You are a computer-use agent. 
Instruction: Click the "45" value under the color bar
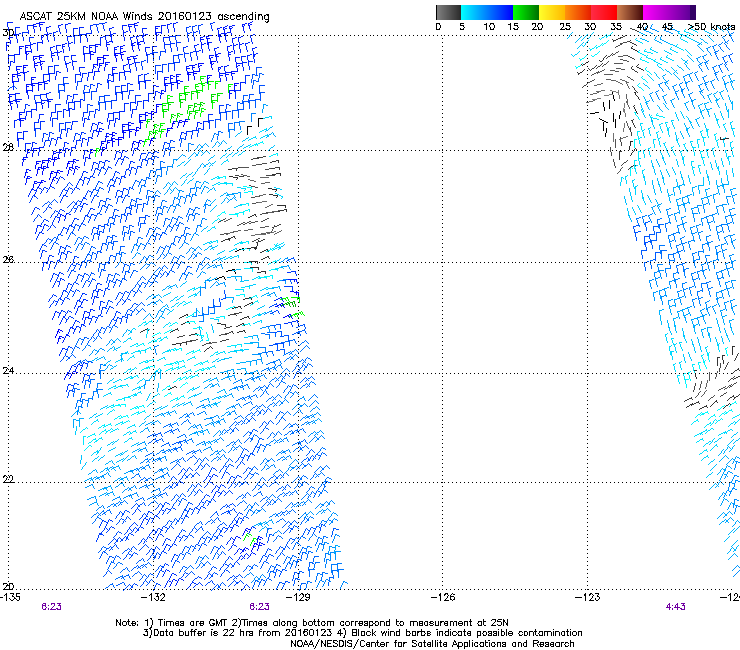coord(667,27)
